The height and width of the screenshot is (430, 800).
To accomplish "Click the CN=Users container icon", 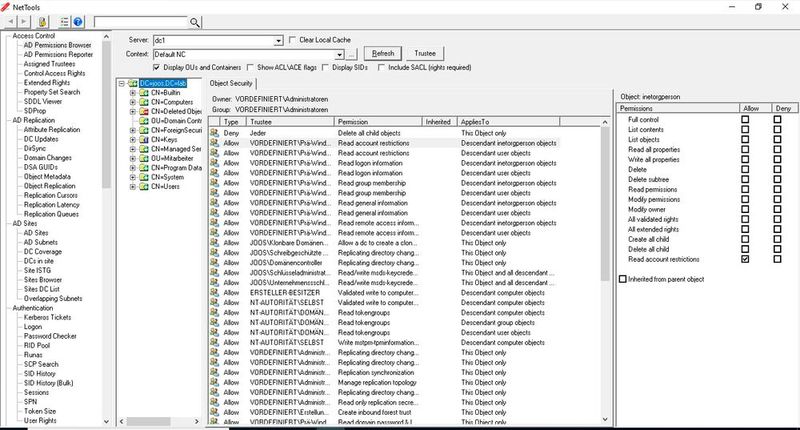I will click(144, 187).
